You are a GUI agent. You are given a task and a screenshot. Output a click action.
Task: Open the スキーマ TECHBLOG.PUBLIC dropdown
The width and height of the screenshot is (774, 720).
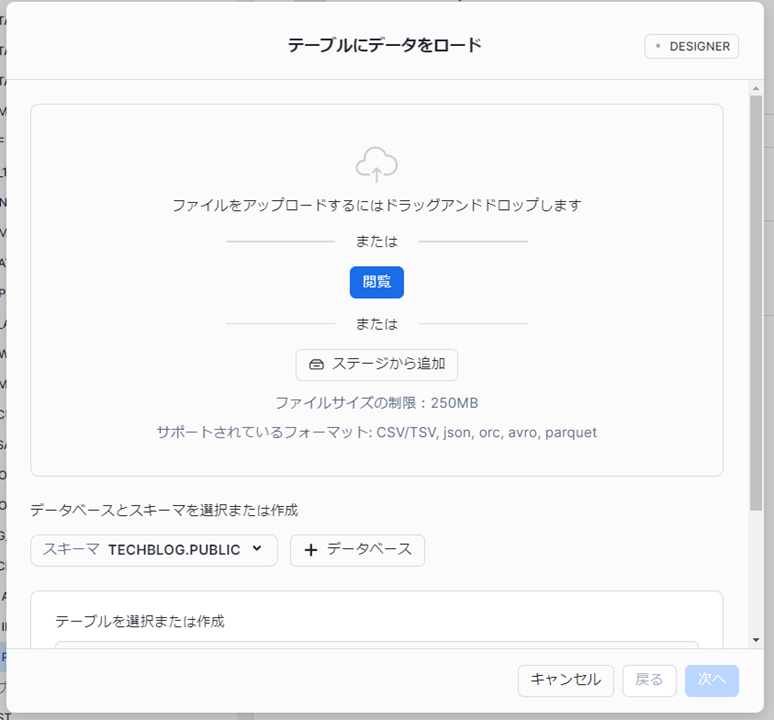pos(154,550)
